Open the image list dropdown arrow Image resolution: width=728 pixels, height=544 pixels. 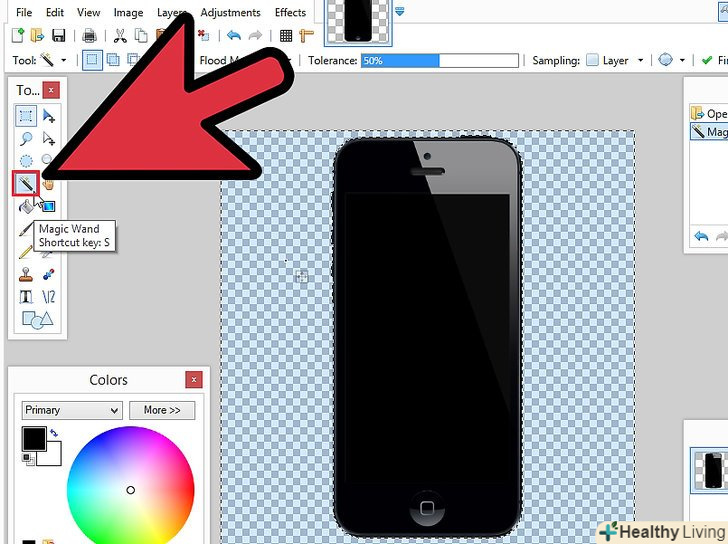(x=399, y=11)
